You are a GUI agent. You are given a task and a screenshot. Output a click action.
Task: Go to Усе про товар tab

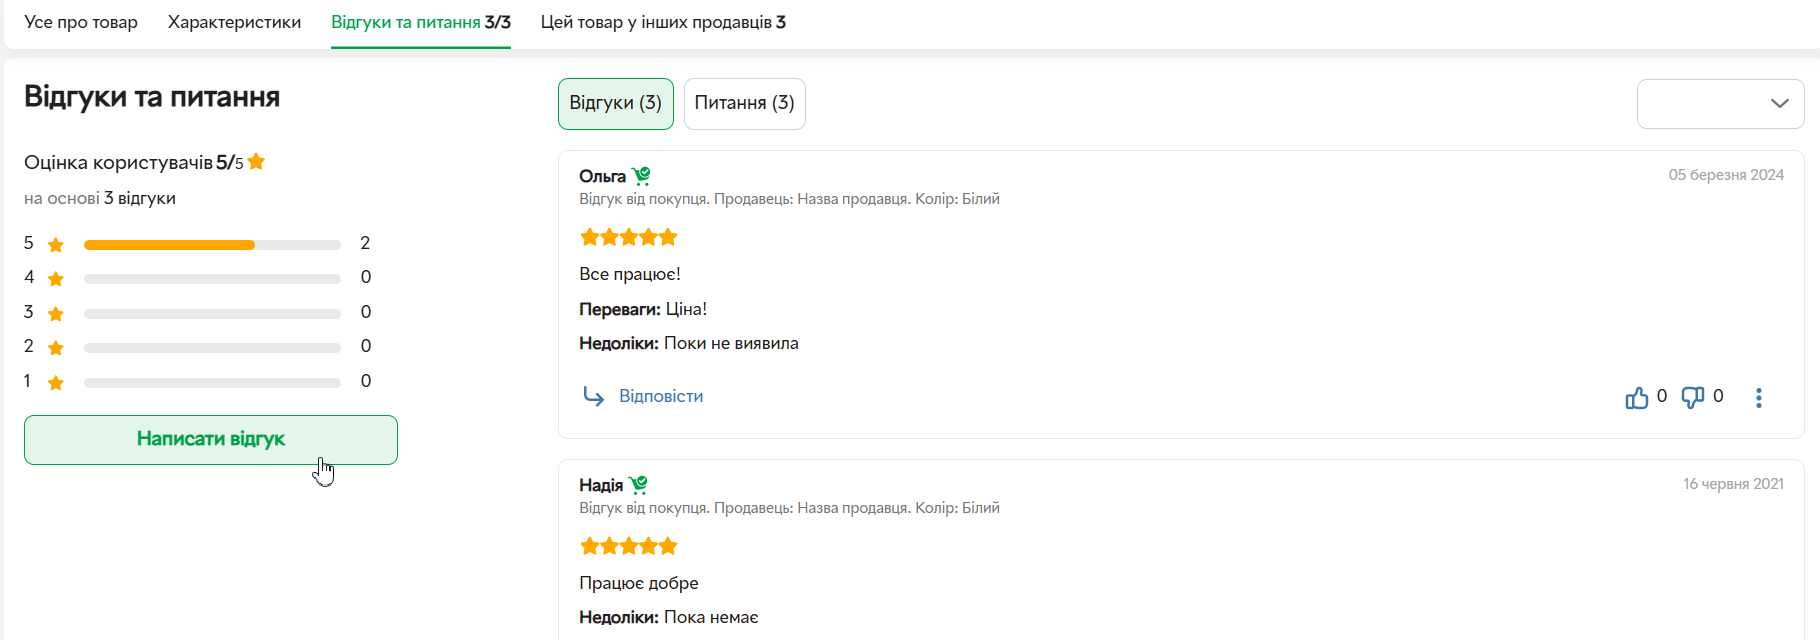click(x=81, y=22)
